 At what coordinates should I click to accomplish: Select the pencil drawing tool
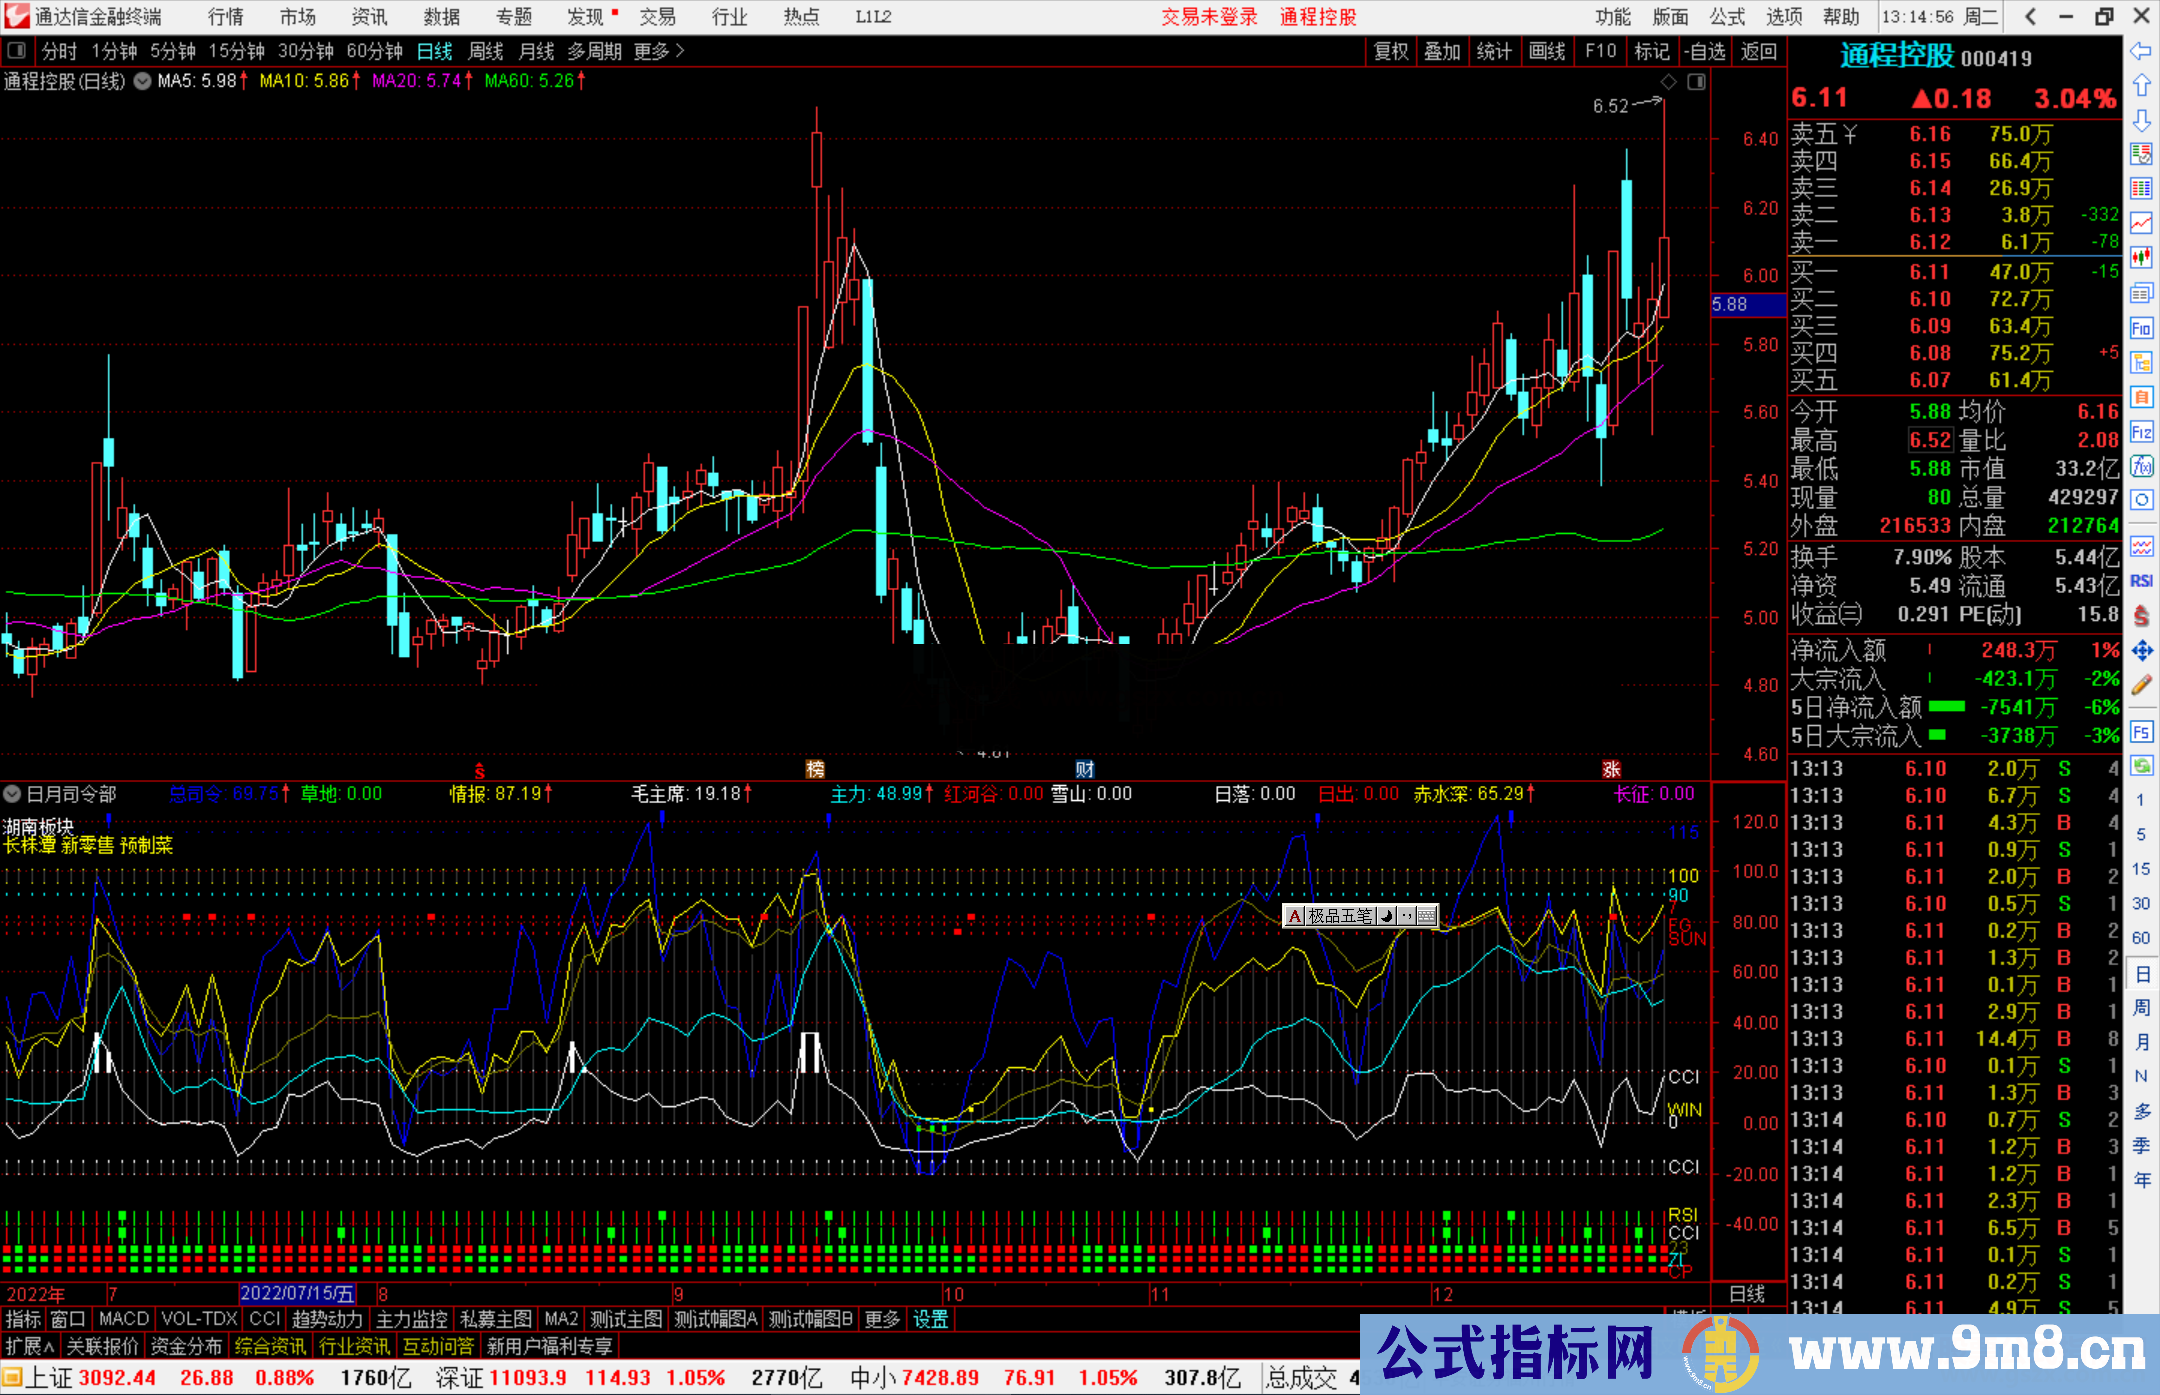click(x=2141, y=686)
